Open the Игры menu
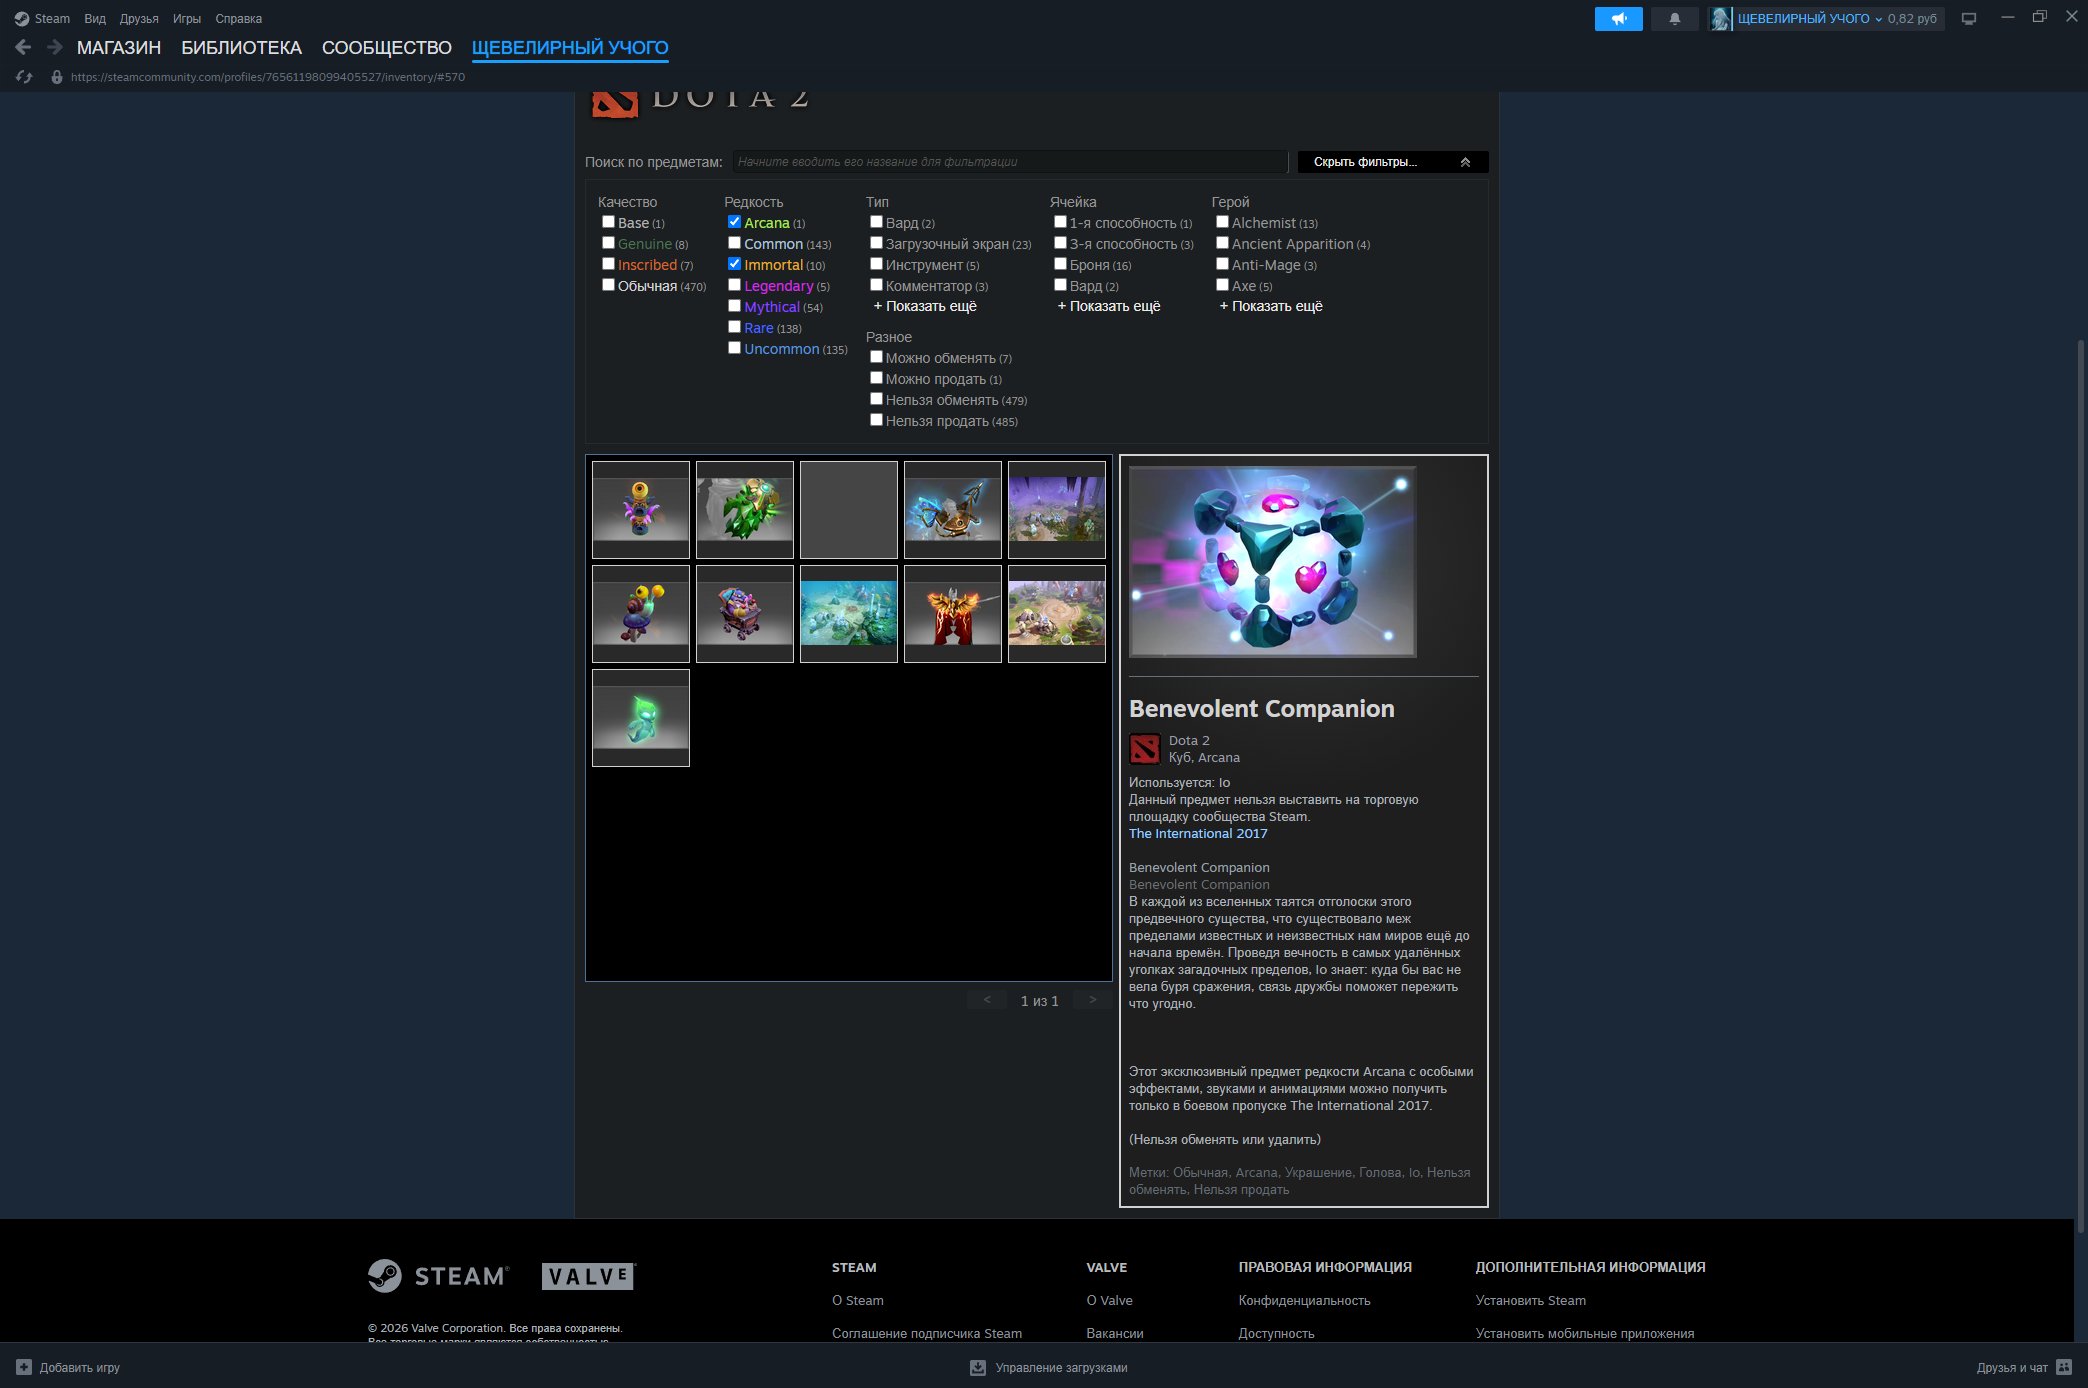Screen dimensions: 2088x1388 187,19
